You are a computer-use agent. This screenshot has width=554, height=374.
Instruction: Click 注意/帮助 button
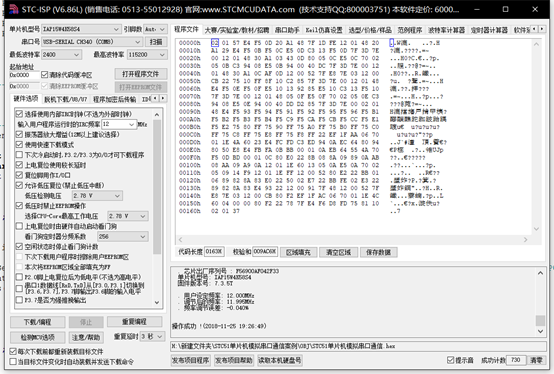pyautogui.click(x=86, y=337)
